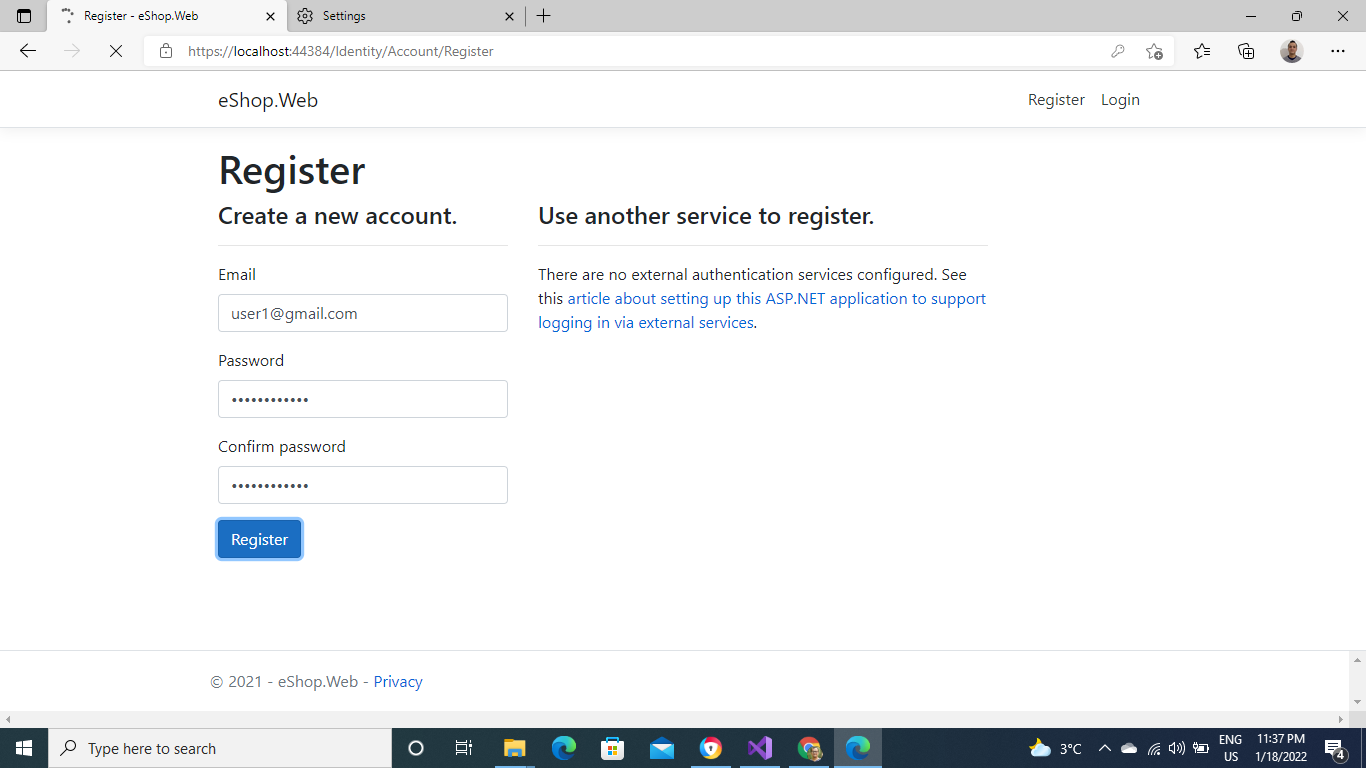Select the Register tab
1366x768 pixels.
click(x=150, y=16)
